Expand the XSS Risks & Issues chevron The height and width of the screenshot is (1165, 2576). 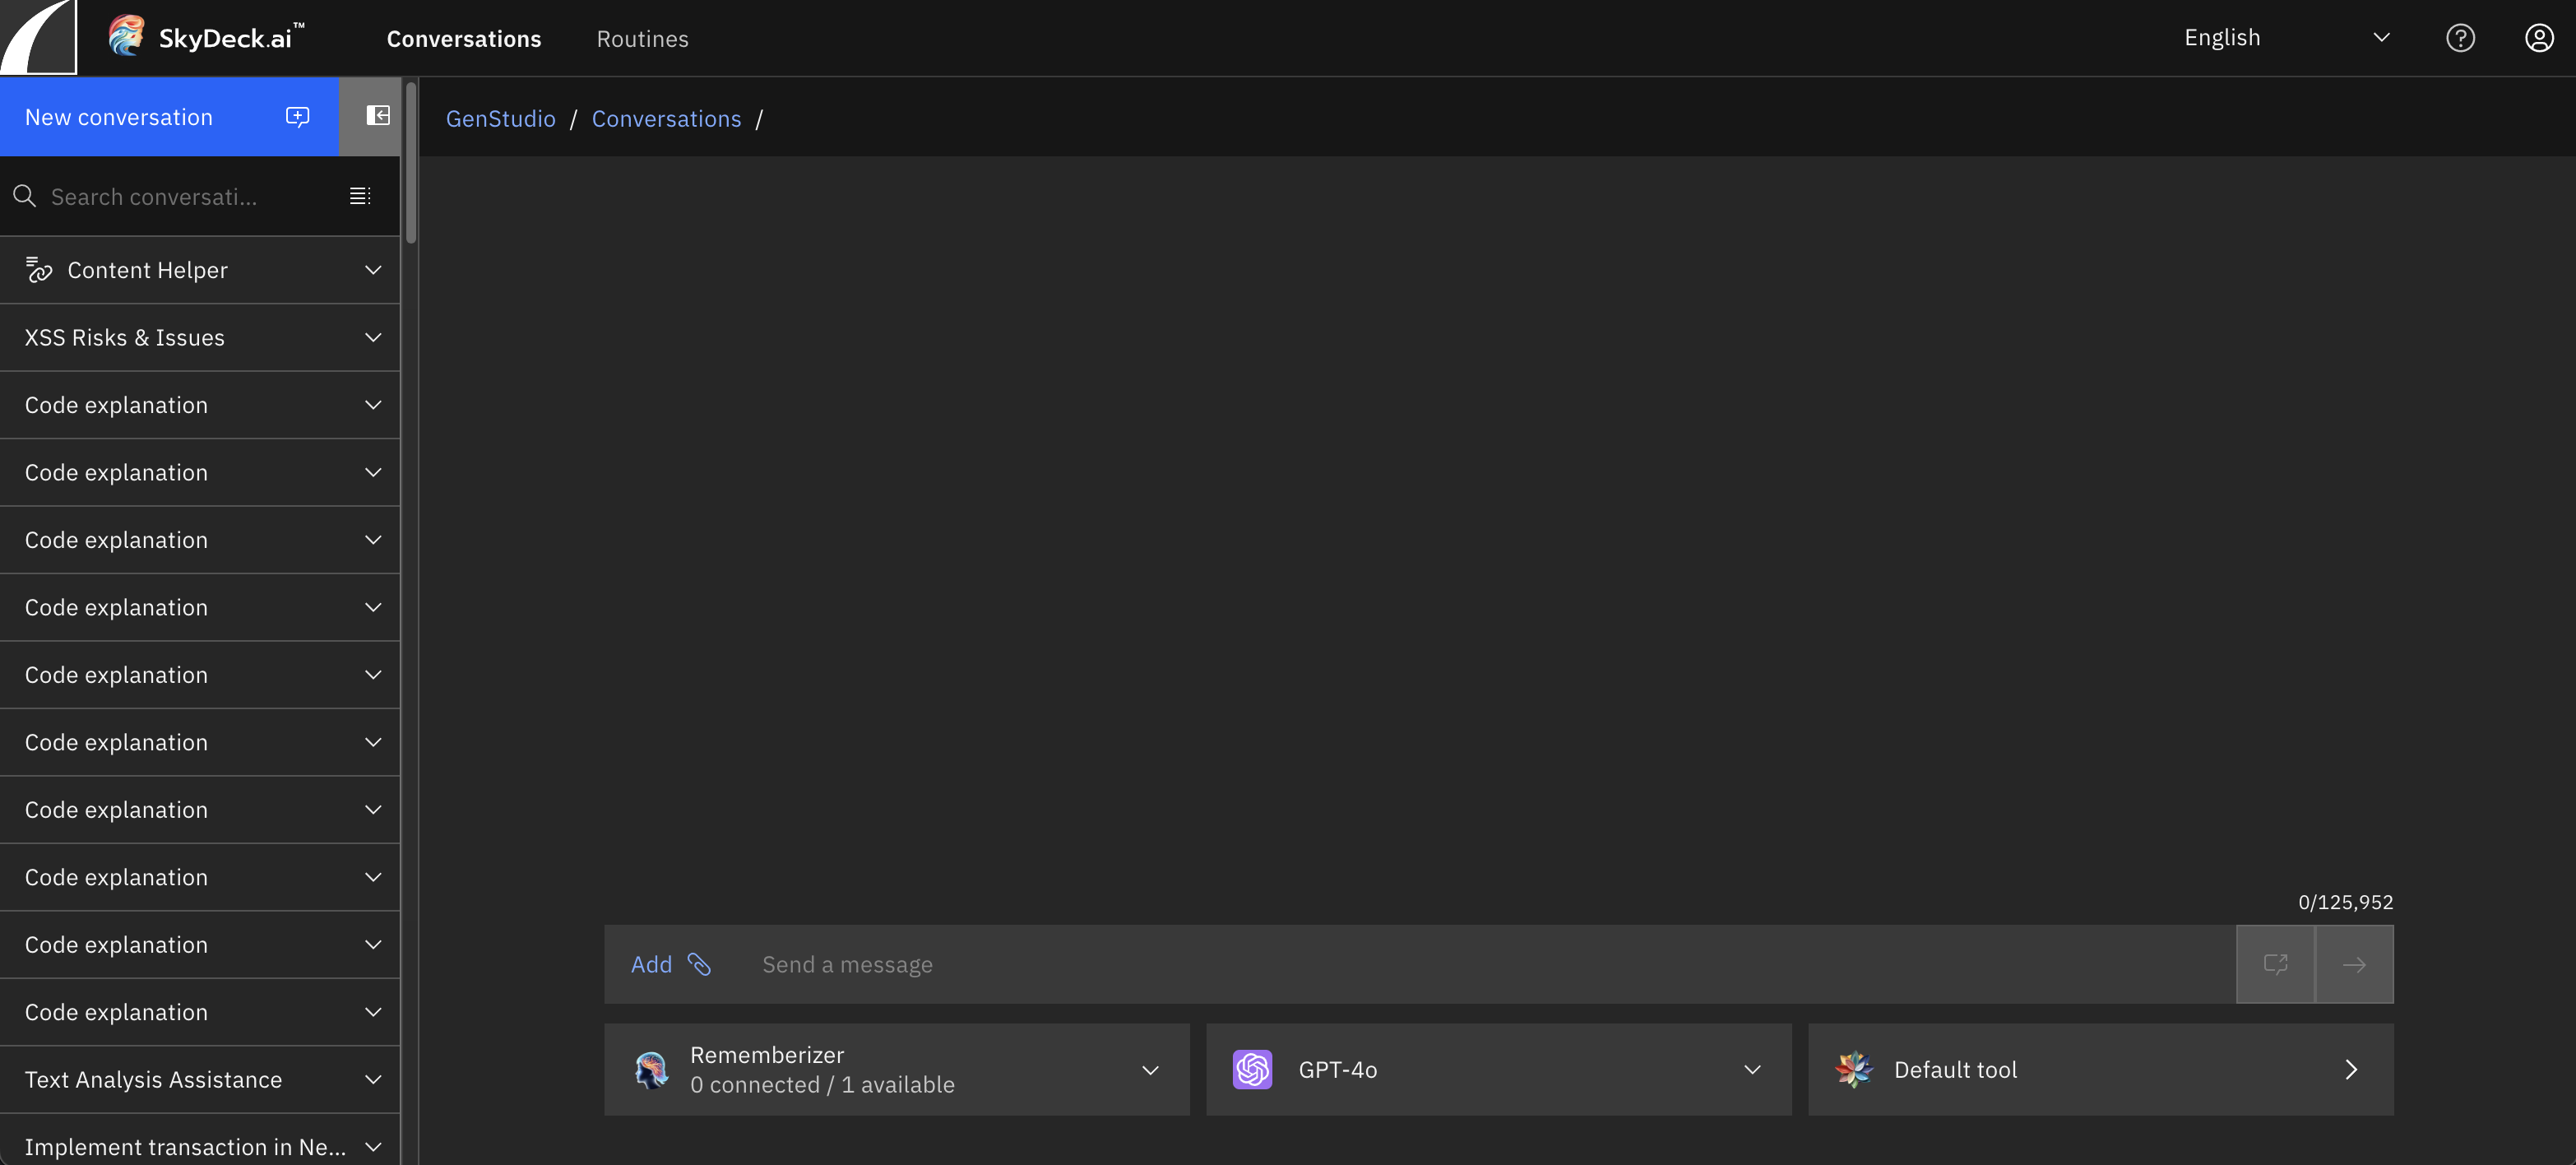coord(373,338)
